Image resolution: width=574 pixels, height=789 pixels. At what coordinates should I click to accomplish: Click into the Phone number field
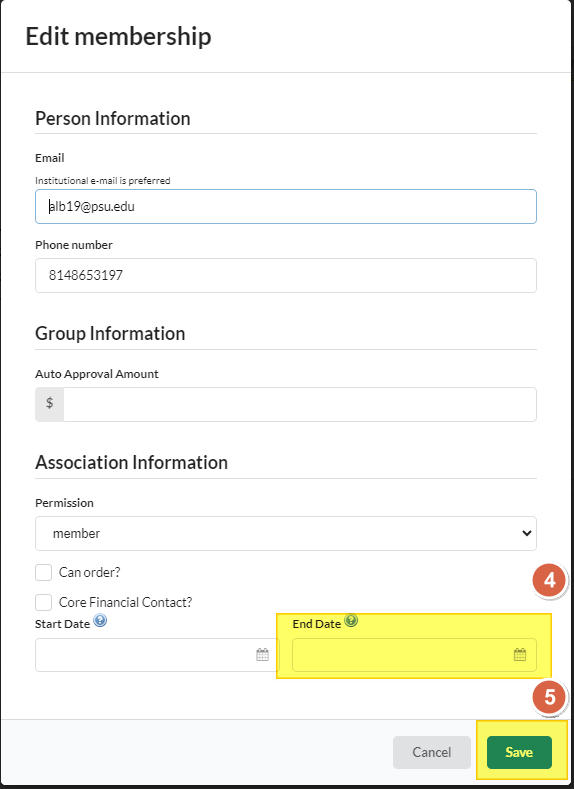(286, 275)
